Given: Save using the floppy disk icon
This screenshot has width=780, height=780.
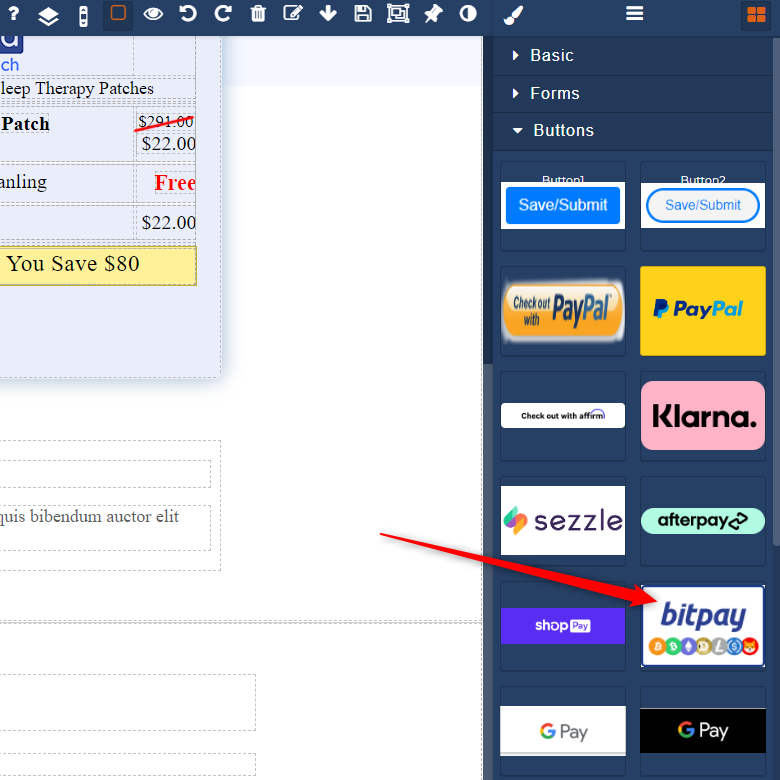Looking at the screenshot, I should pyautogui.click(x=363, y=14).
